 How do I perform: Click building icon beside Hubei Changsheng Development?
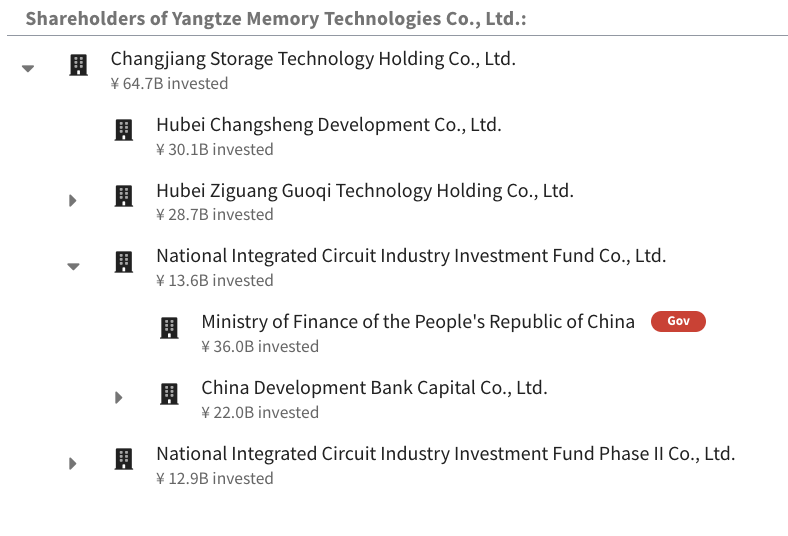pyautogui.click(x=124, y=130)
